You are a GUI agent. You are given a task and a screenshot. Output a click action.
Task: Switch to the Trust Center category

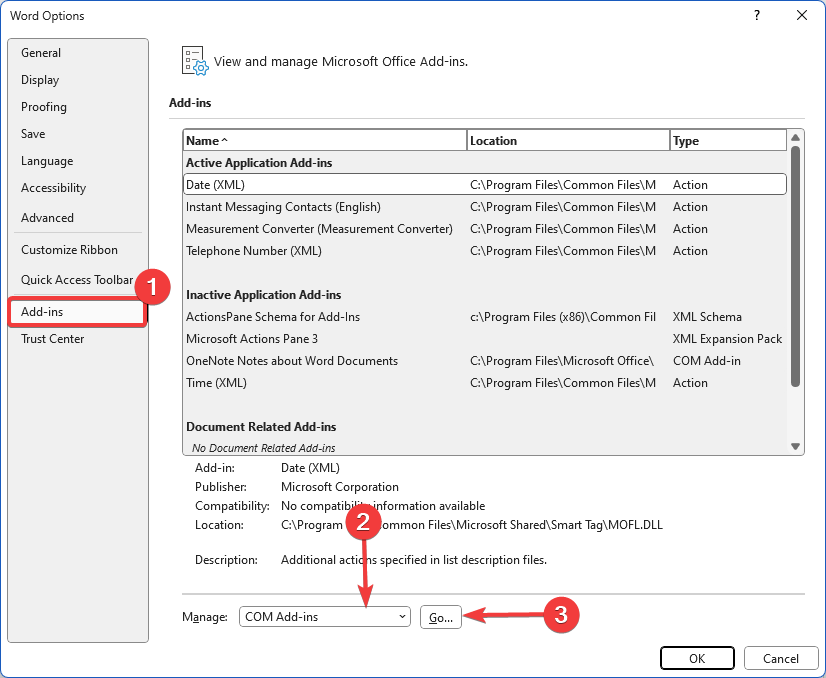[53, 339]
